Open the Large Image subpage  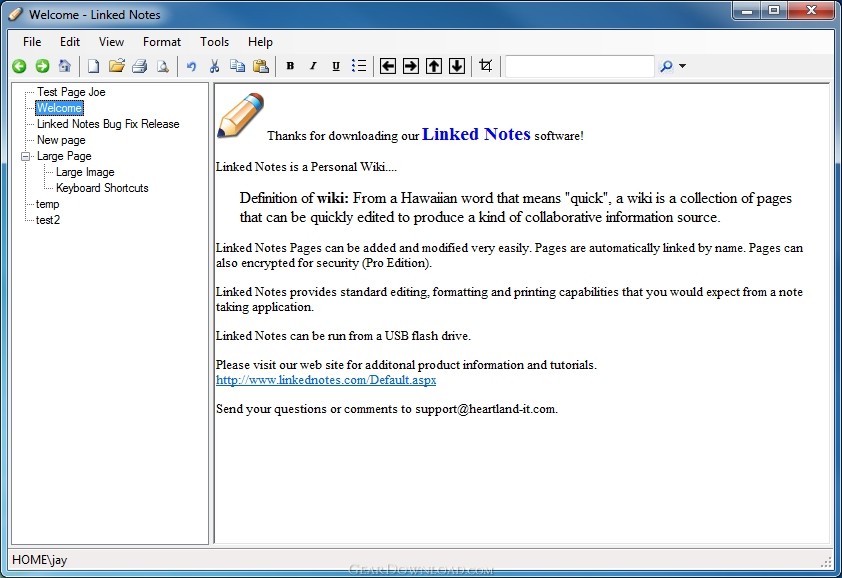tap(85, 172)
